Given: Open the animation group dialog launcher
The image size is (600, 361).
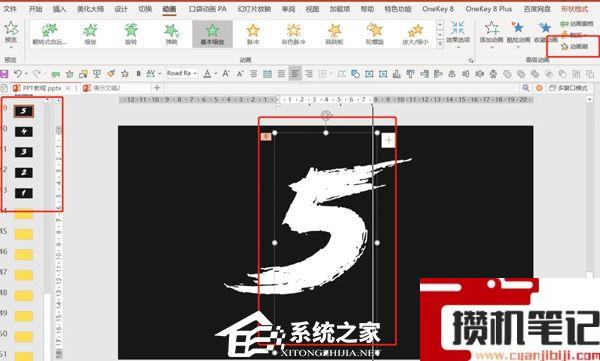Looking at the screenshot, I should point(471,60).
